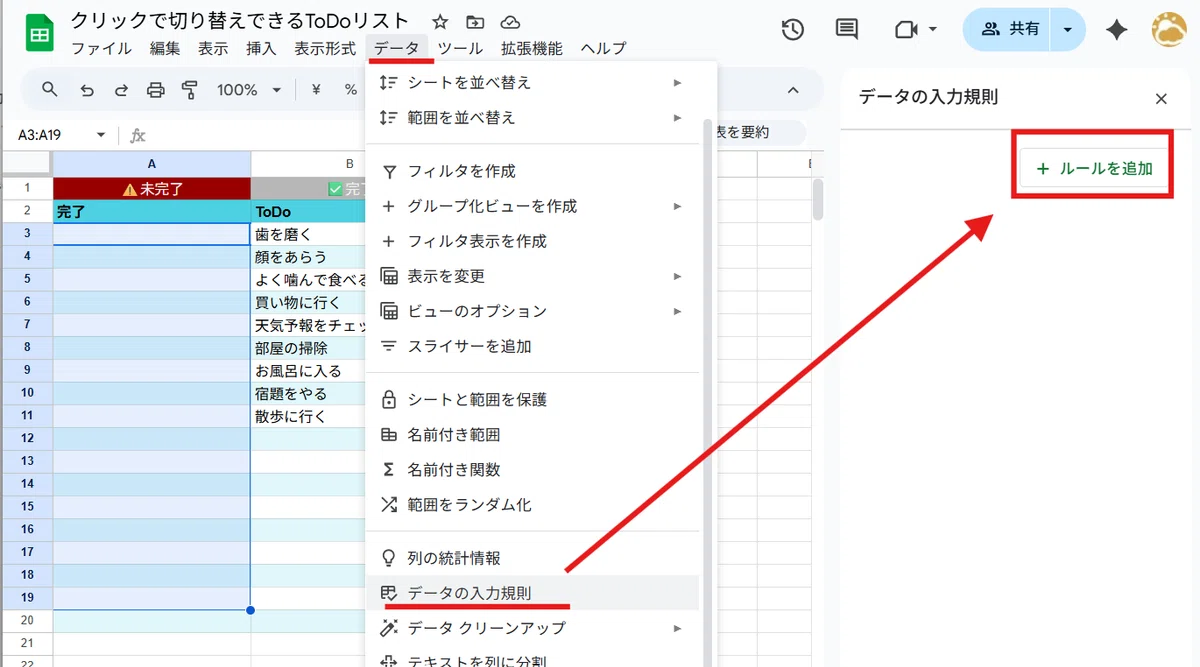
Task: Click the document title text
Action: click(240, 21)
